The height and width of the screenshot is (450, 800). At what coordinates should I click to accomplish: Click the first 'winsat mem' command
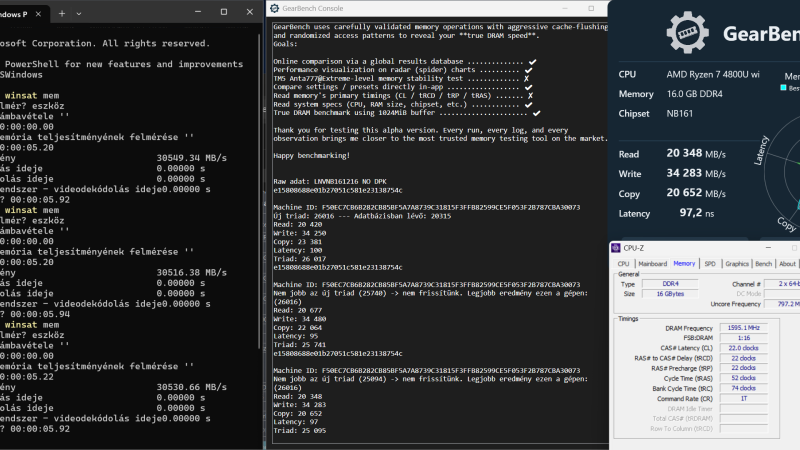pyautogui.click(x=32, y=95)
